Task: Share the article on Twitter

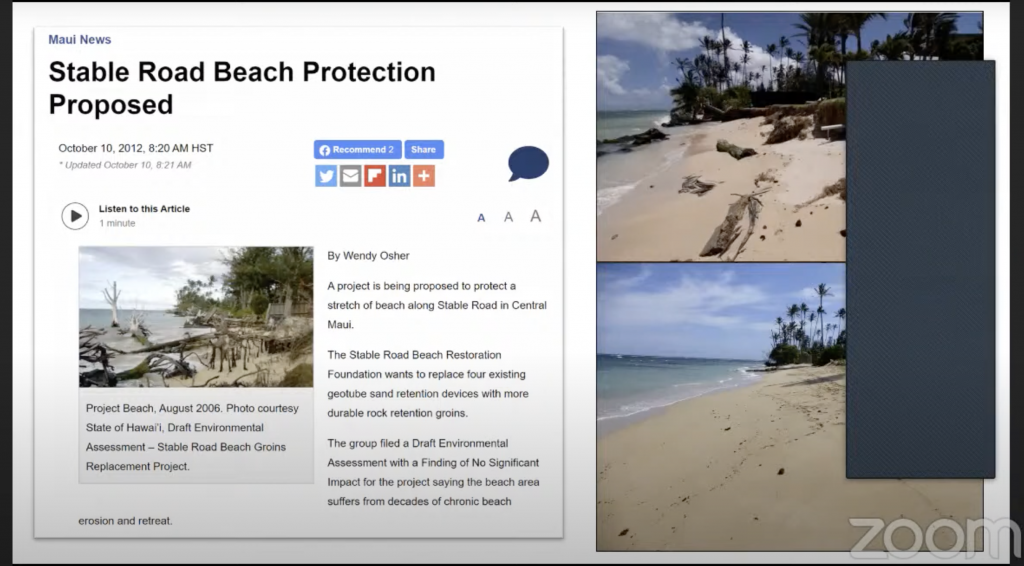Action: click(326, 176)
